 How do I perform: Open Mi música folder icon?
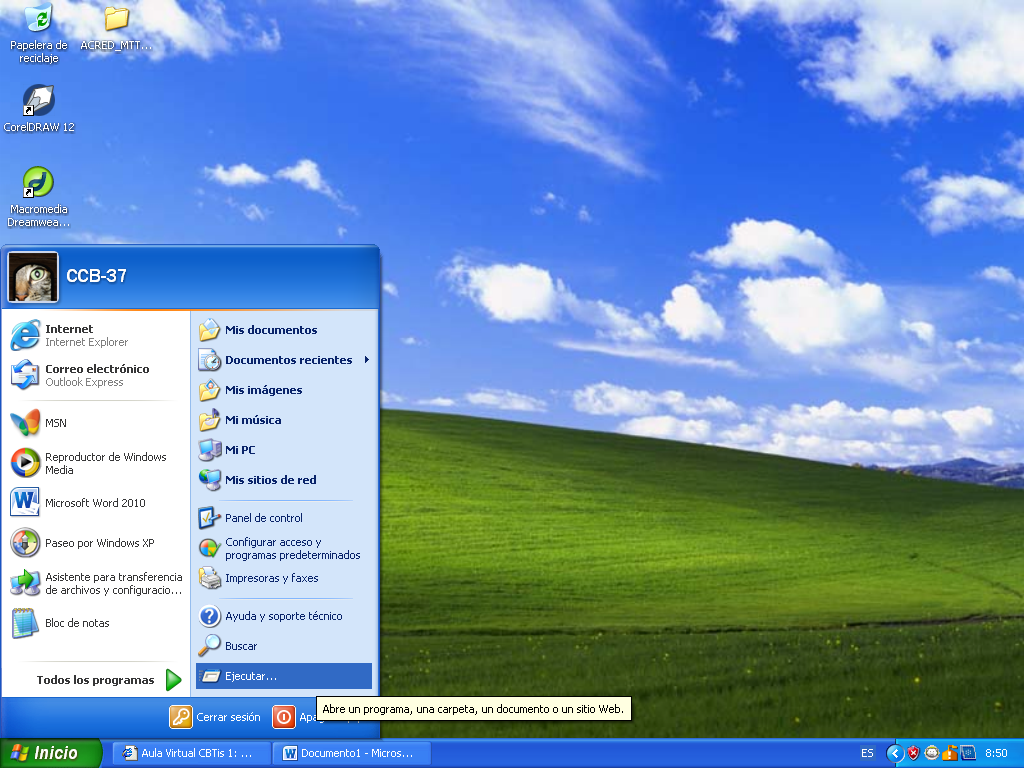[210, 420]
